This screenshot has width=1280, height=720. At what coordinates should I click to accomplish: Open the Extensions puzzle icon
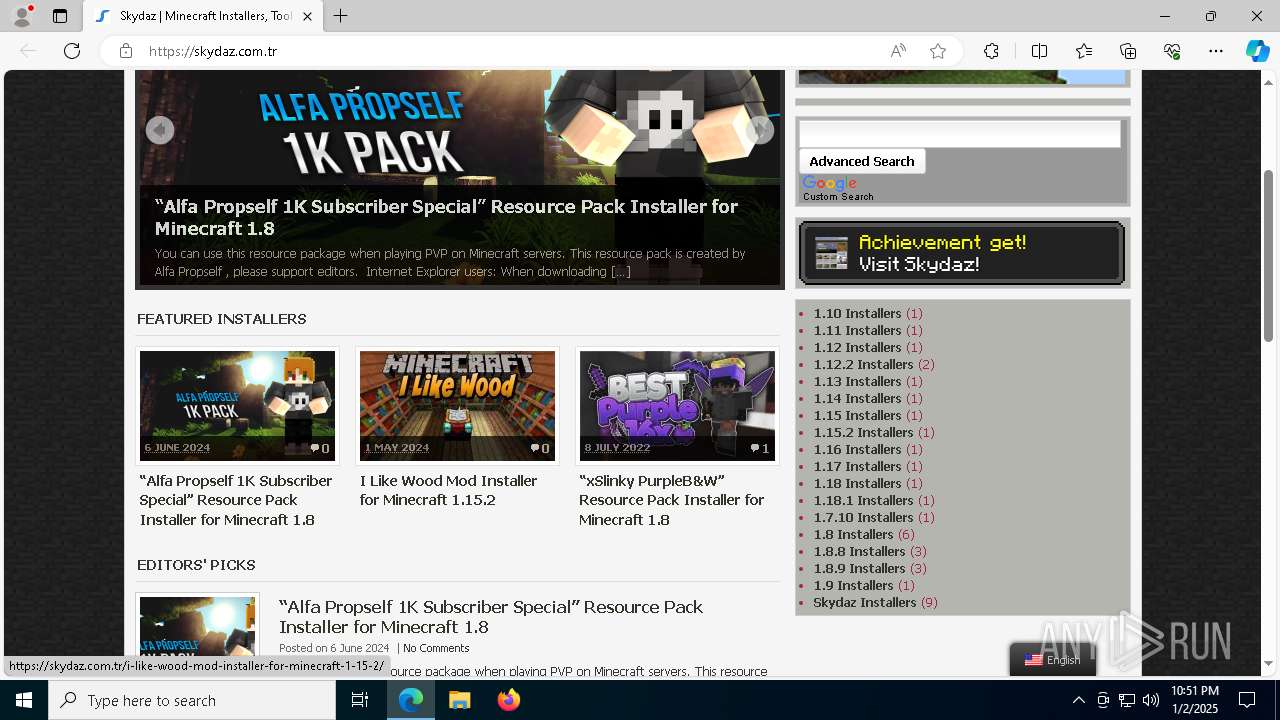click(991, 51)
